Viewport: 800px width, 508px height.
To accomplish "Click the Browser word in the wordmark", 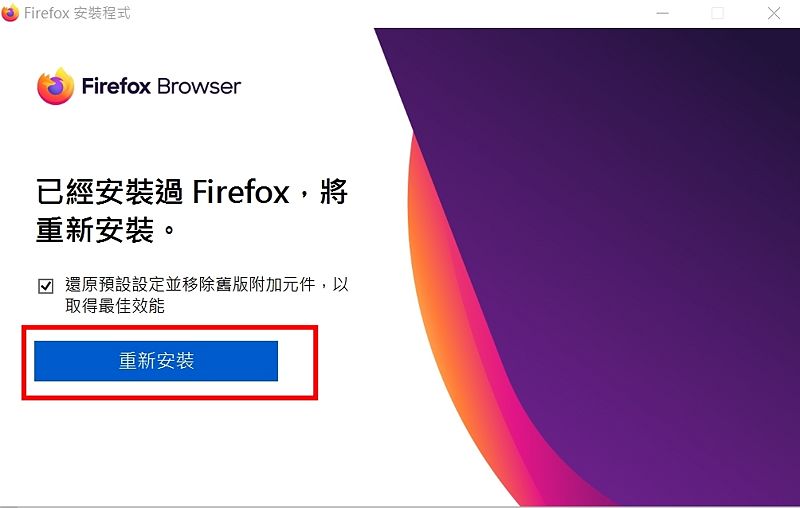I will click(199, 86).
